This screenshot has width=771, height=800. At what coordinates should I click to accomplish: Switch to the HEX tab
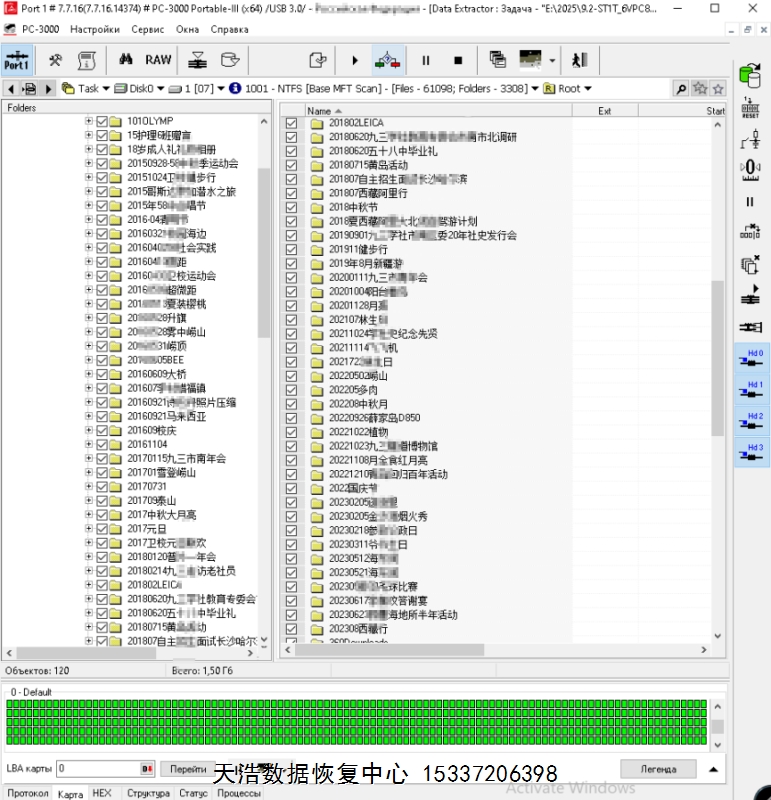pyautogui.click(x=102, y=793)
